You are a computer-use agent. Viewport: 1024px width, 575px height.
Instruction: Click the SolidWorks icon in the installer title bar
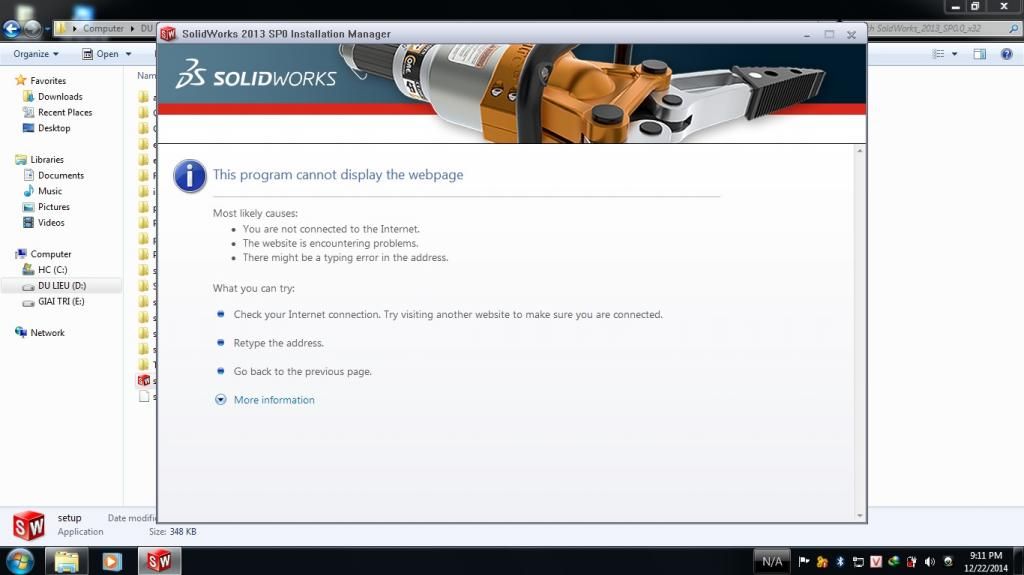click(x=168, y=34)
